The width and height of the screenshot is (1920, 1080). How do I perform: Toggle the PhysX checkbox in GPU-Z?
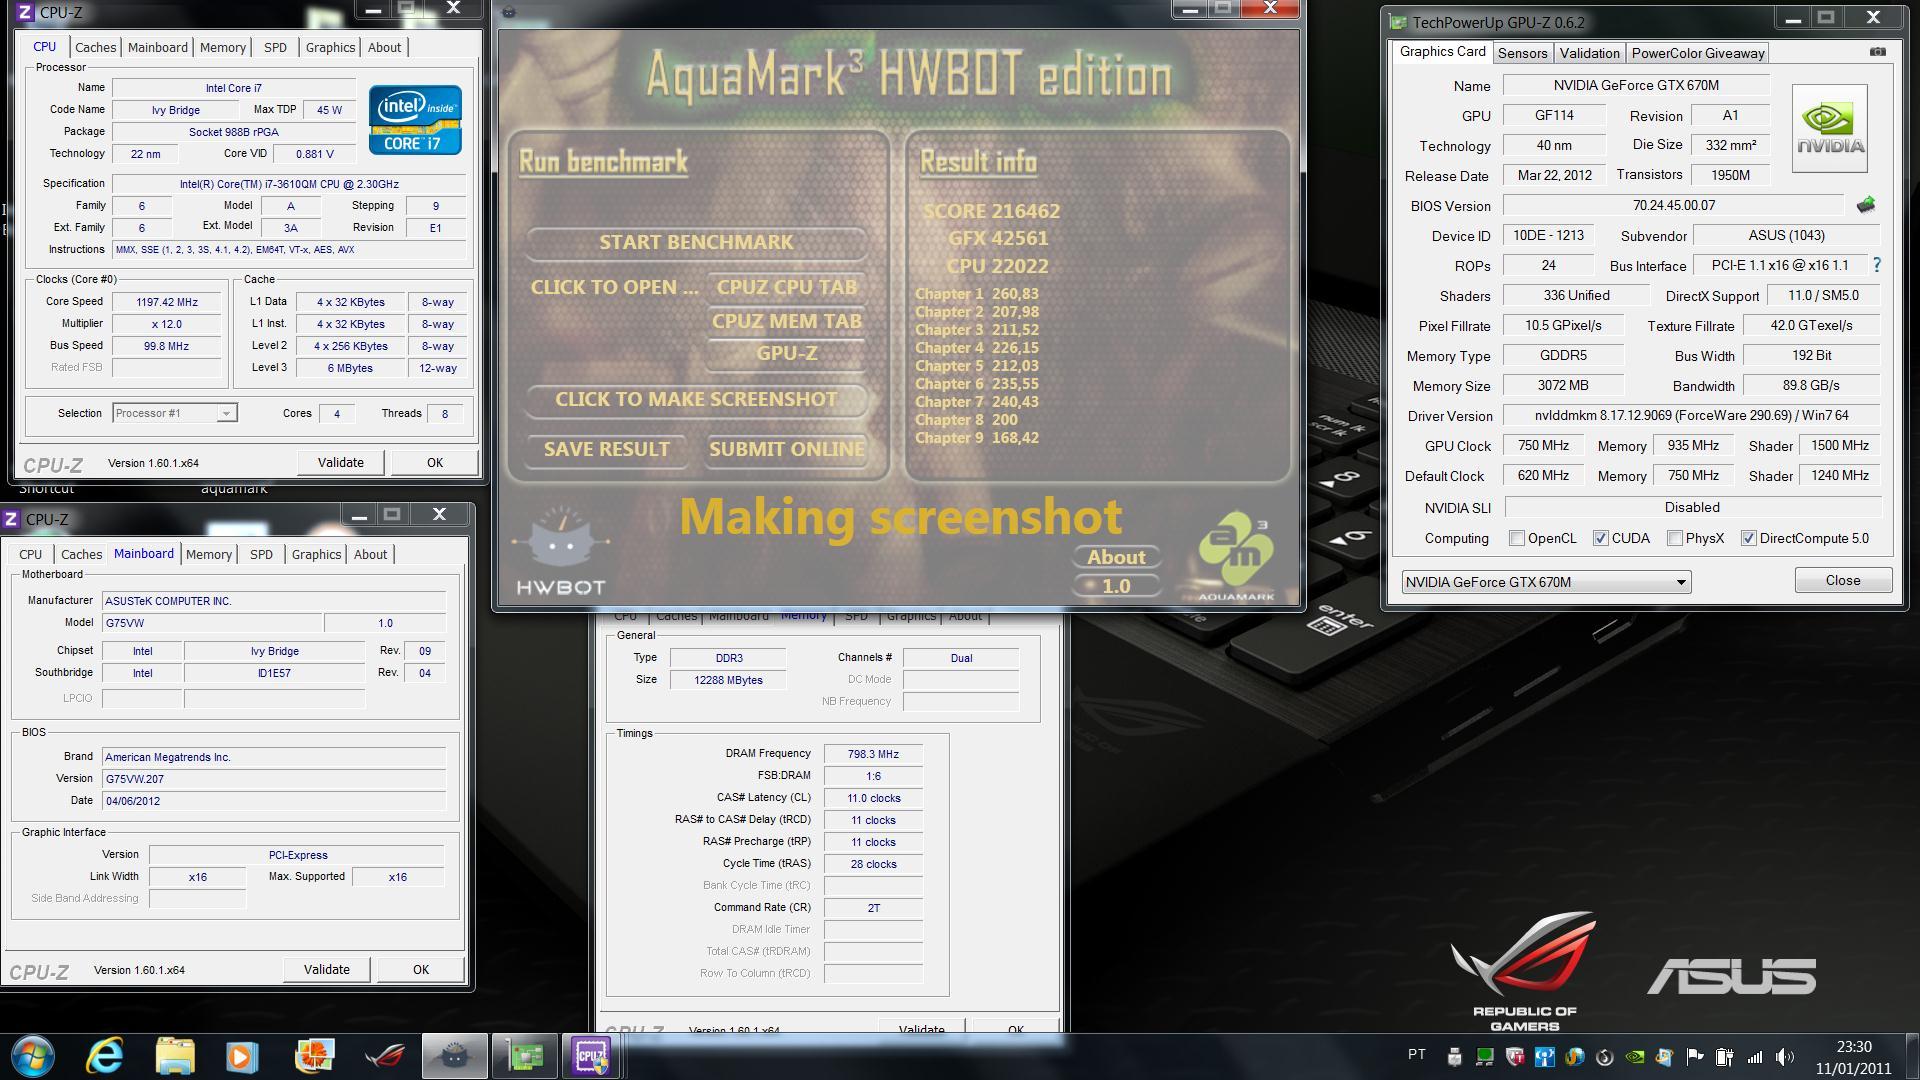click(x=1675, y=538)
